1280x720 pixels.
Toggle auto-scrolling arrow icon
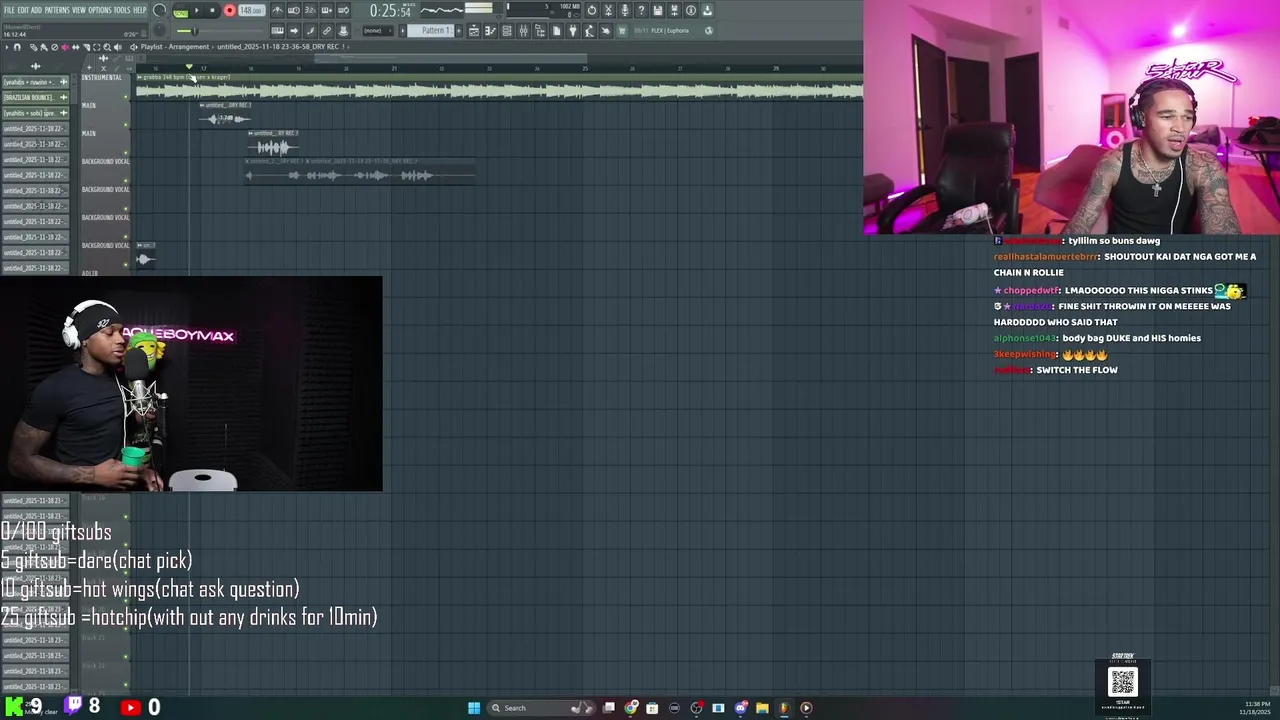coord(294,31)
